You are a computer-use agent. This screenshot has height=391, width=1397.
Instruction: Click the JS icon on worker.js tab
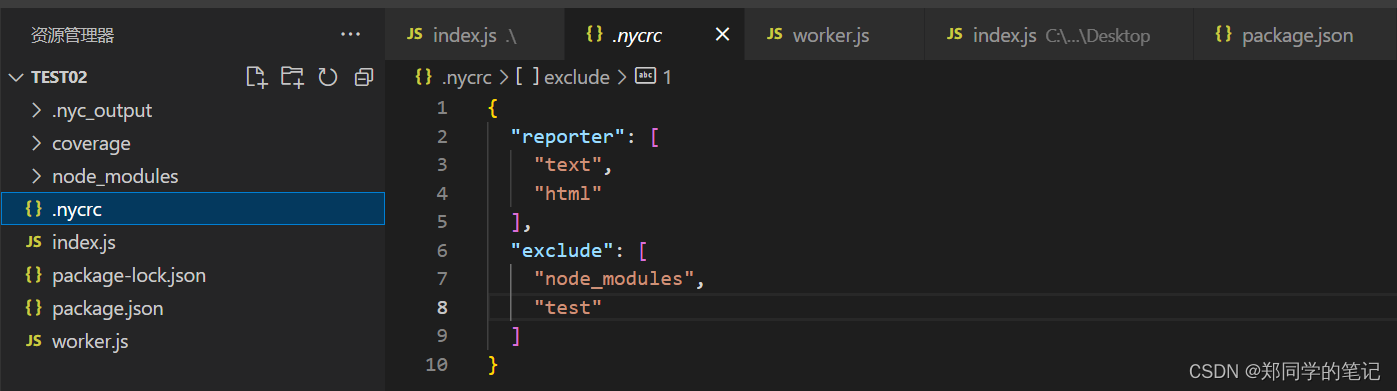pos(774,34)
